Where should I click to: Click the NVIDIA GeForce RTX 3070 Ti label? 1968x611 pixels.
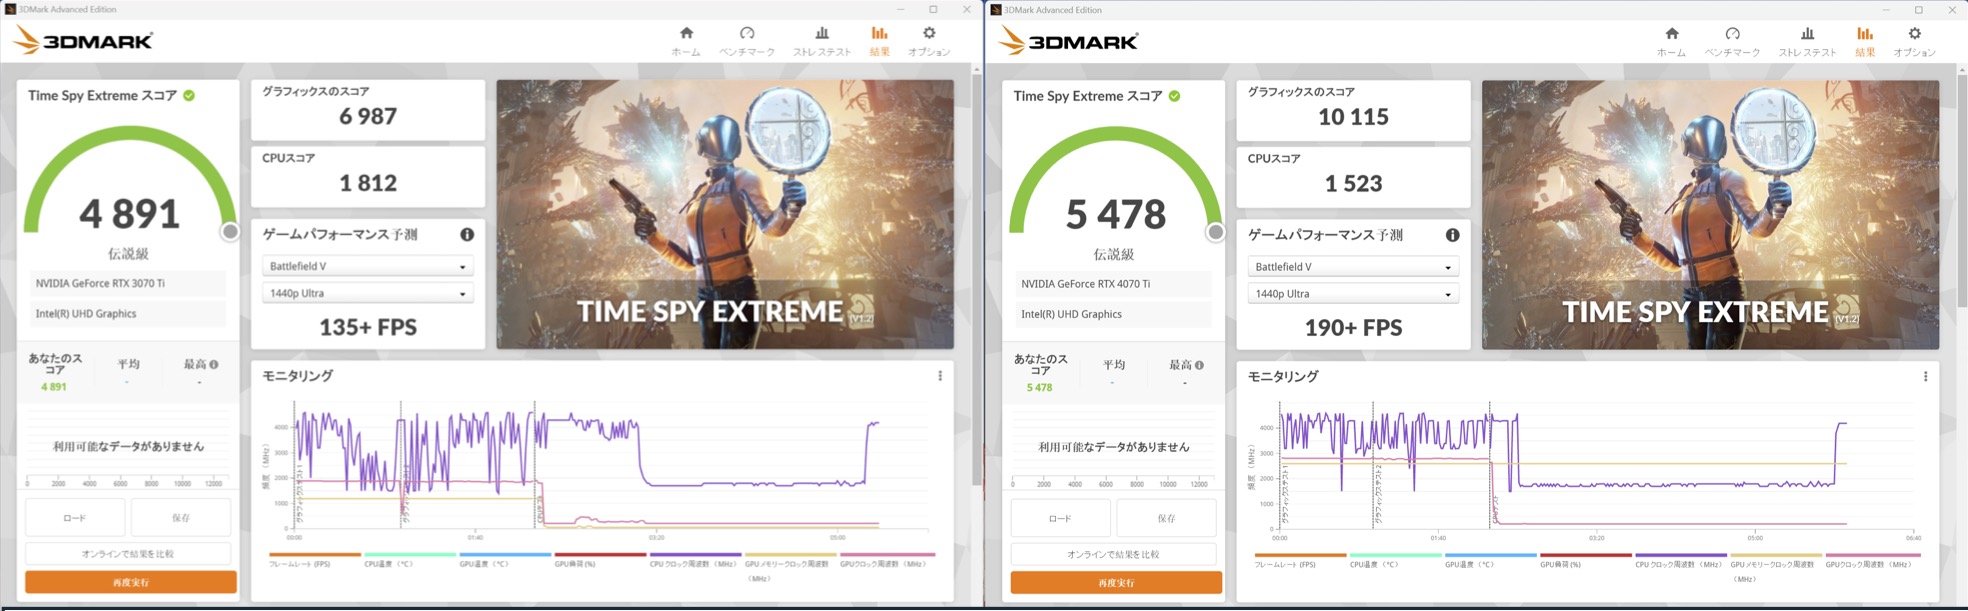tap(100, 283)
